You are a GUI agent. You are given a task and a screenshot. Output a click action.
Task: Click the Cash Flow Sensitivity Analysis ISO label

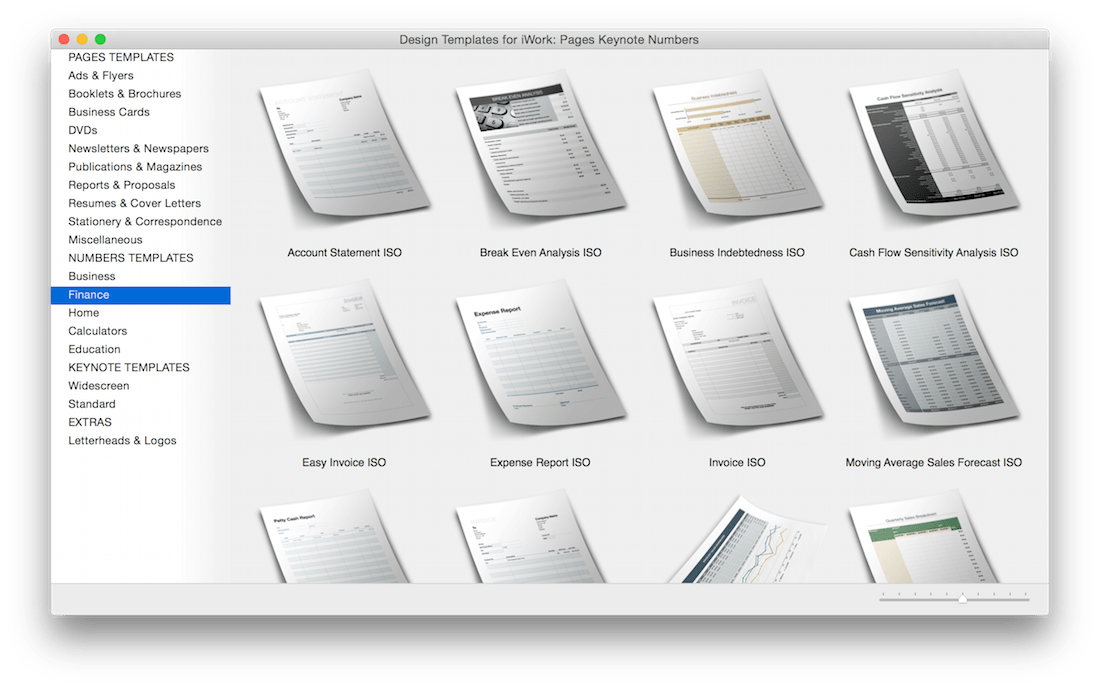pos(934,252)
